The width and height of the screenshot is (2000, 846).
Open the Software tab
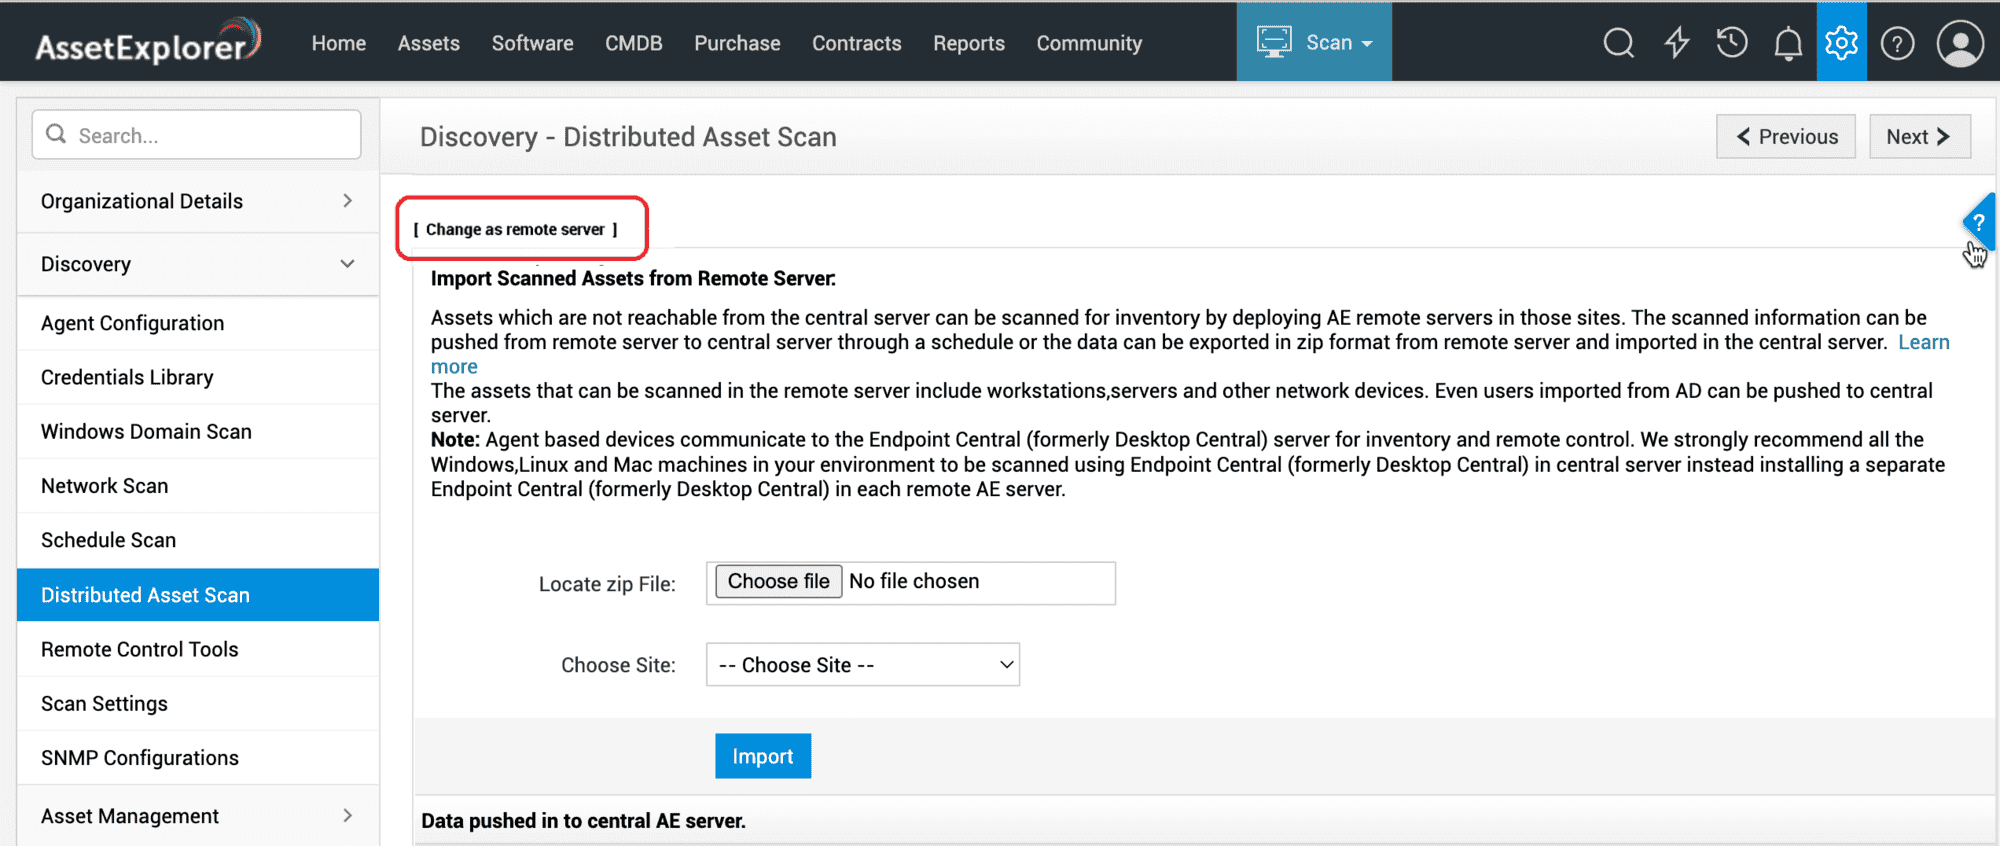click(x=533, y=43)
